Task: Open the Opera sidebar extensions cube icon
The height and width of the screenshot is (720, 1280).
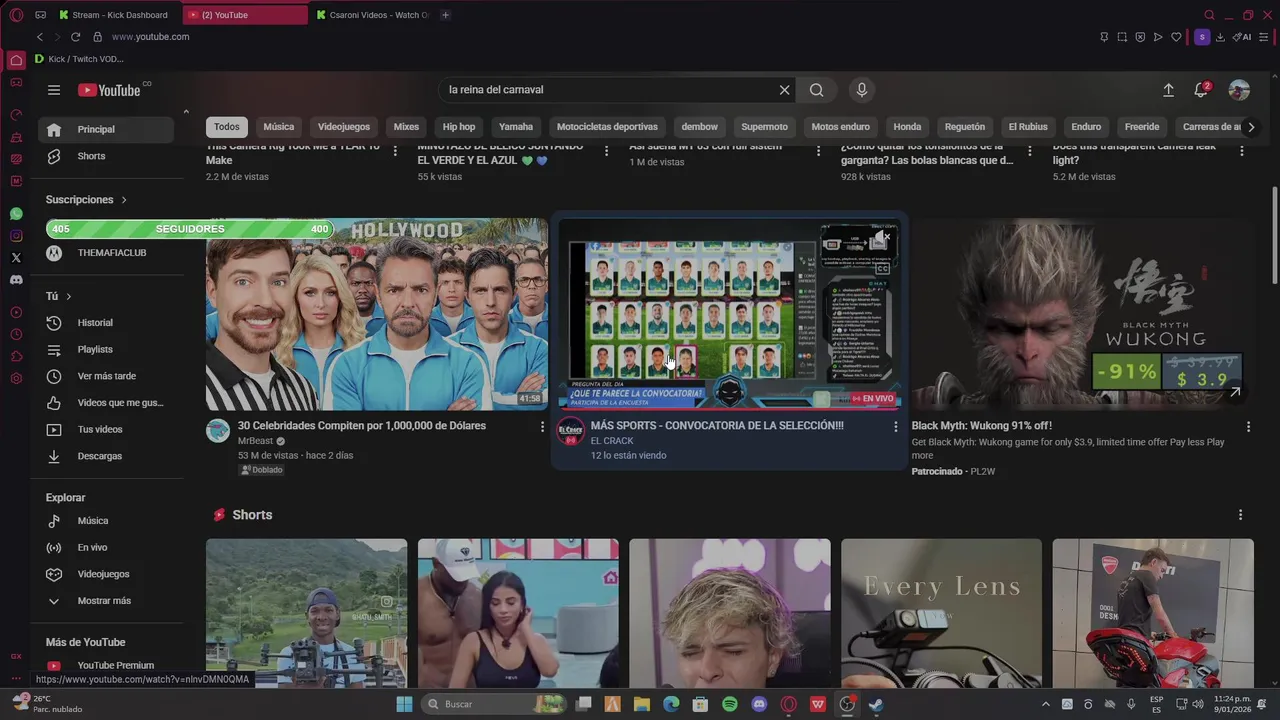Action: pos(16,357)
